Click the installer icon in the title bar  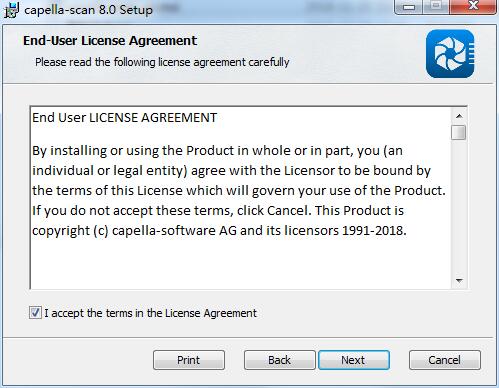coord(11,10)
